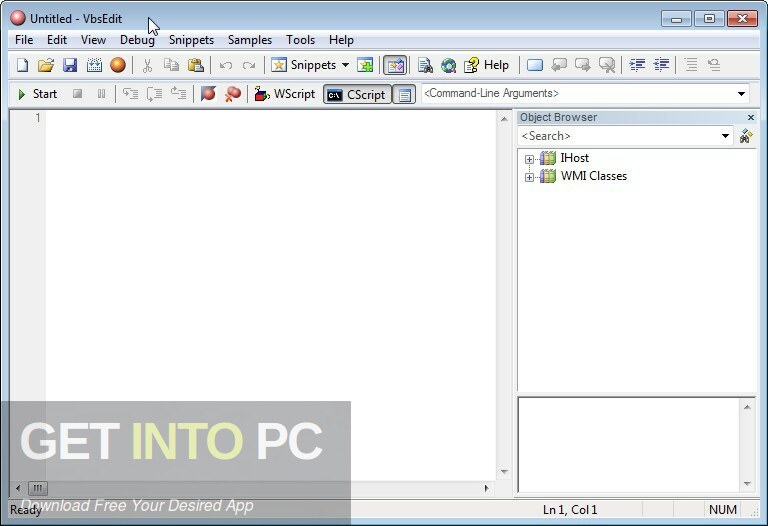Remove all breakpoints icon
Screen dimensions: 768x526
[x=233, y=94]
